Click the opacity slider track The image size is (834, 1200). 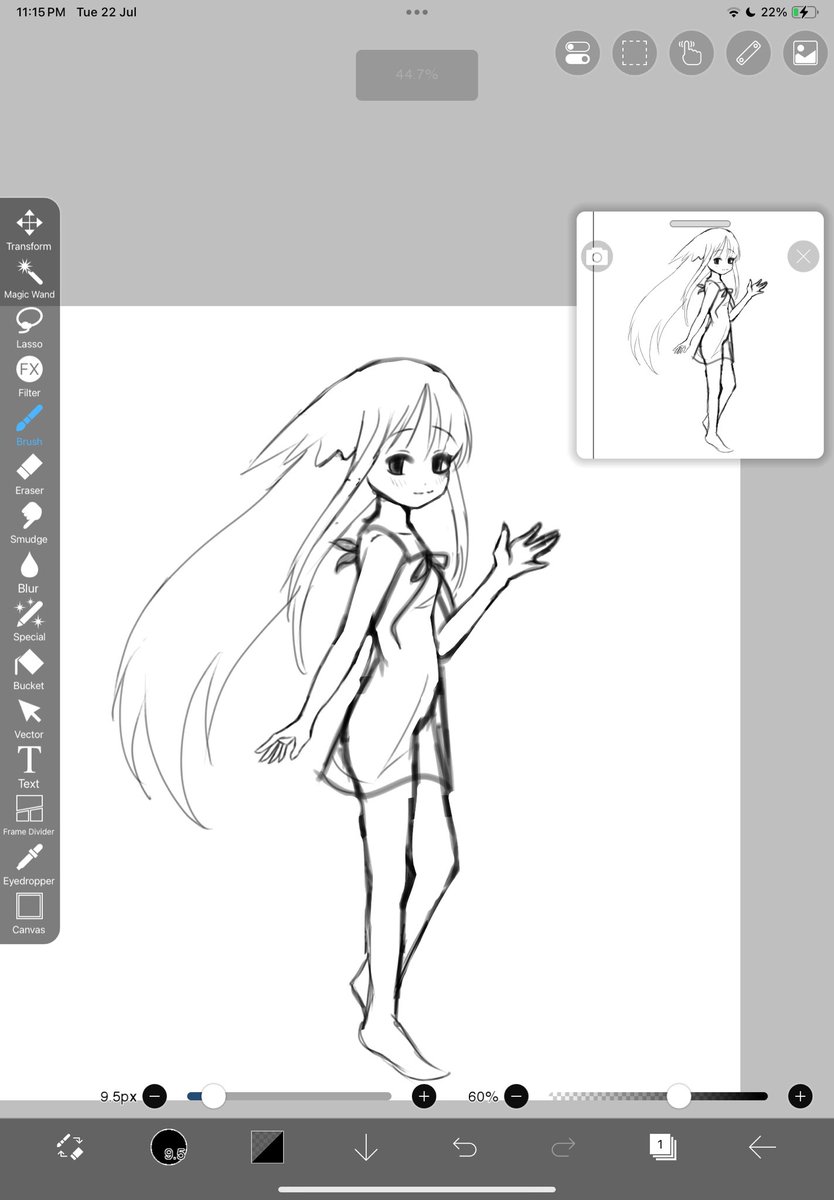pyautogui.click(x=658, y=1096)
